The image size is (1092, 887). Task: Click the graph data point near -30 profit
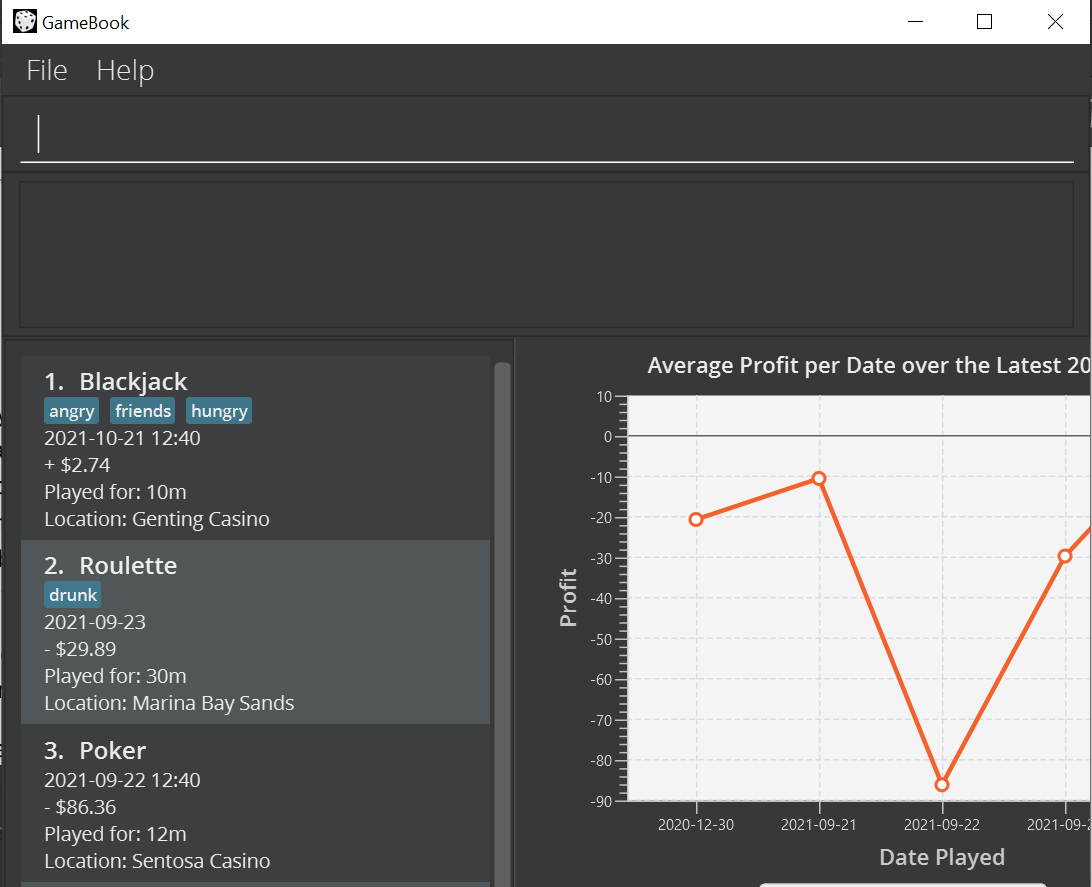pyautogui.click(x=1065, y=556)
